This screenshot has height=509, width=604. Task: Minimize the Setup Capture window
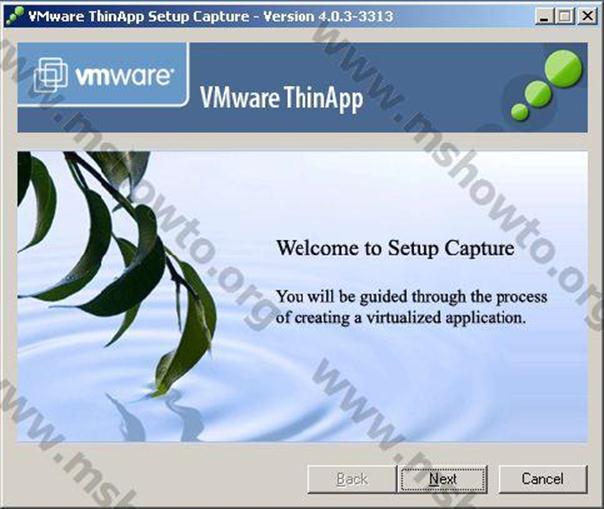(x=546, y=16)
